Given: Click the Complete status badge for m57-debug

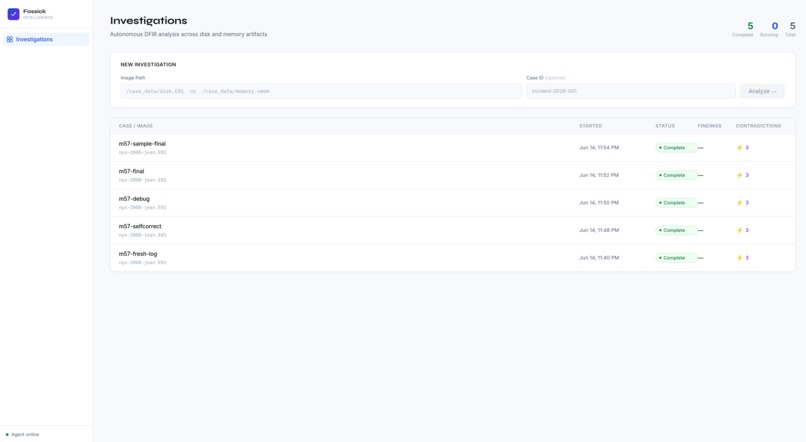Looking at the screenshot, I should coord(676,202).
